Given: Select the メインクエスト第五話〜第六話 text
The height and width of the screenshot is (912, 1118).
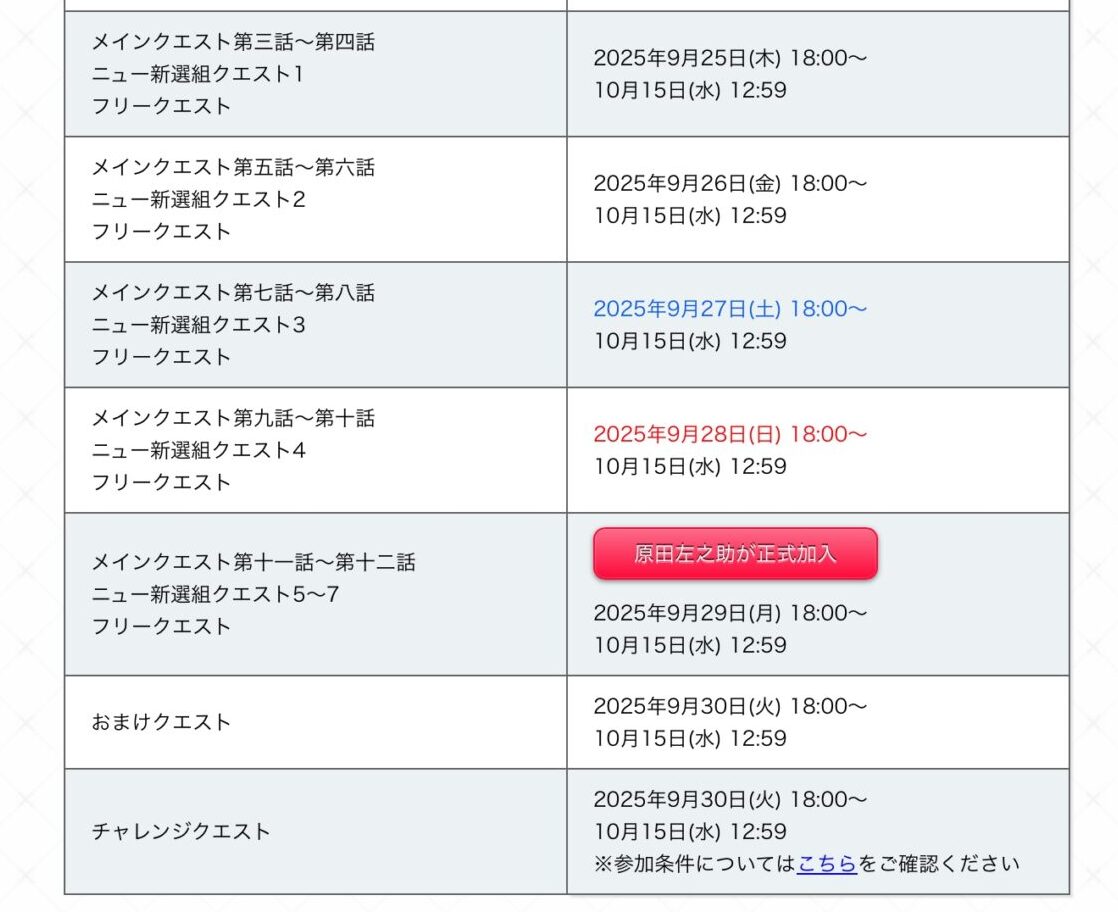Looking at the screenshot, I should click(233, 168).
